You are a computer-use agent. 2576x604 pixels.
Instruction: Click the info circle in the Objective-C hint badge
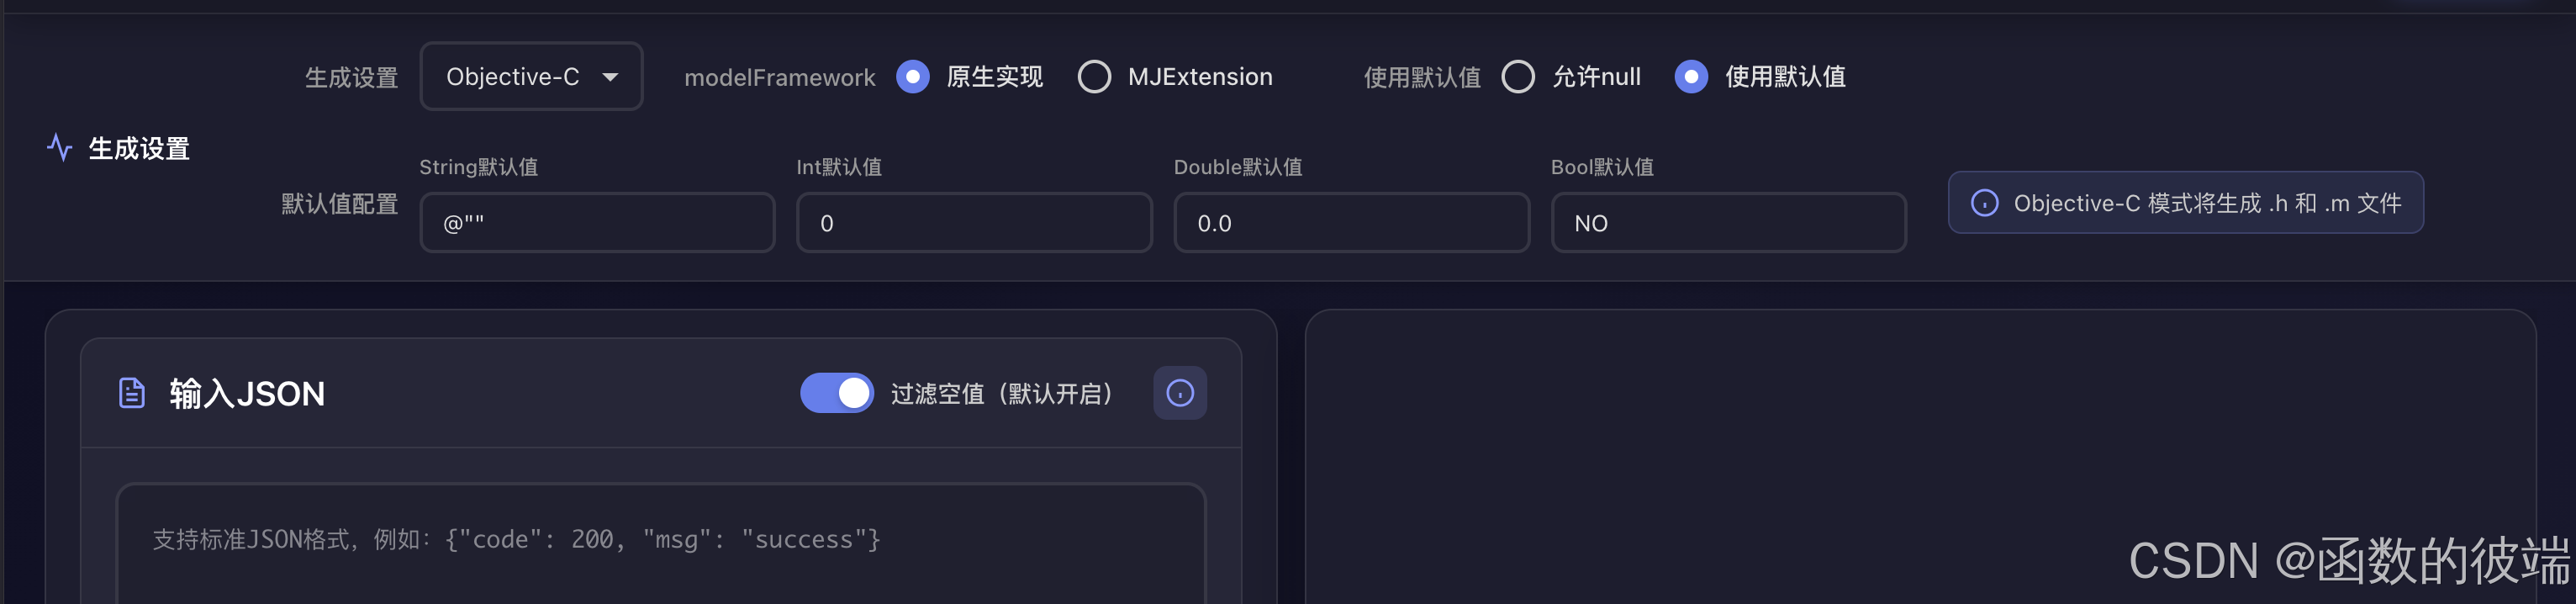1984,203
